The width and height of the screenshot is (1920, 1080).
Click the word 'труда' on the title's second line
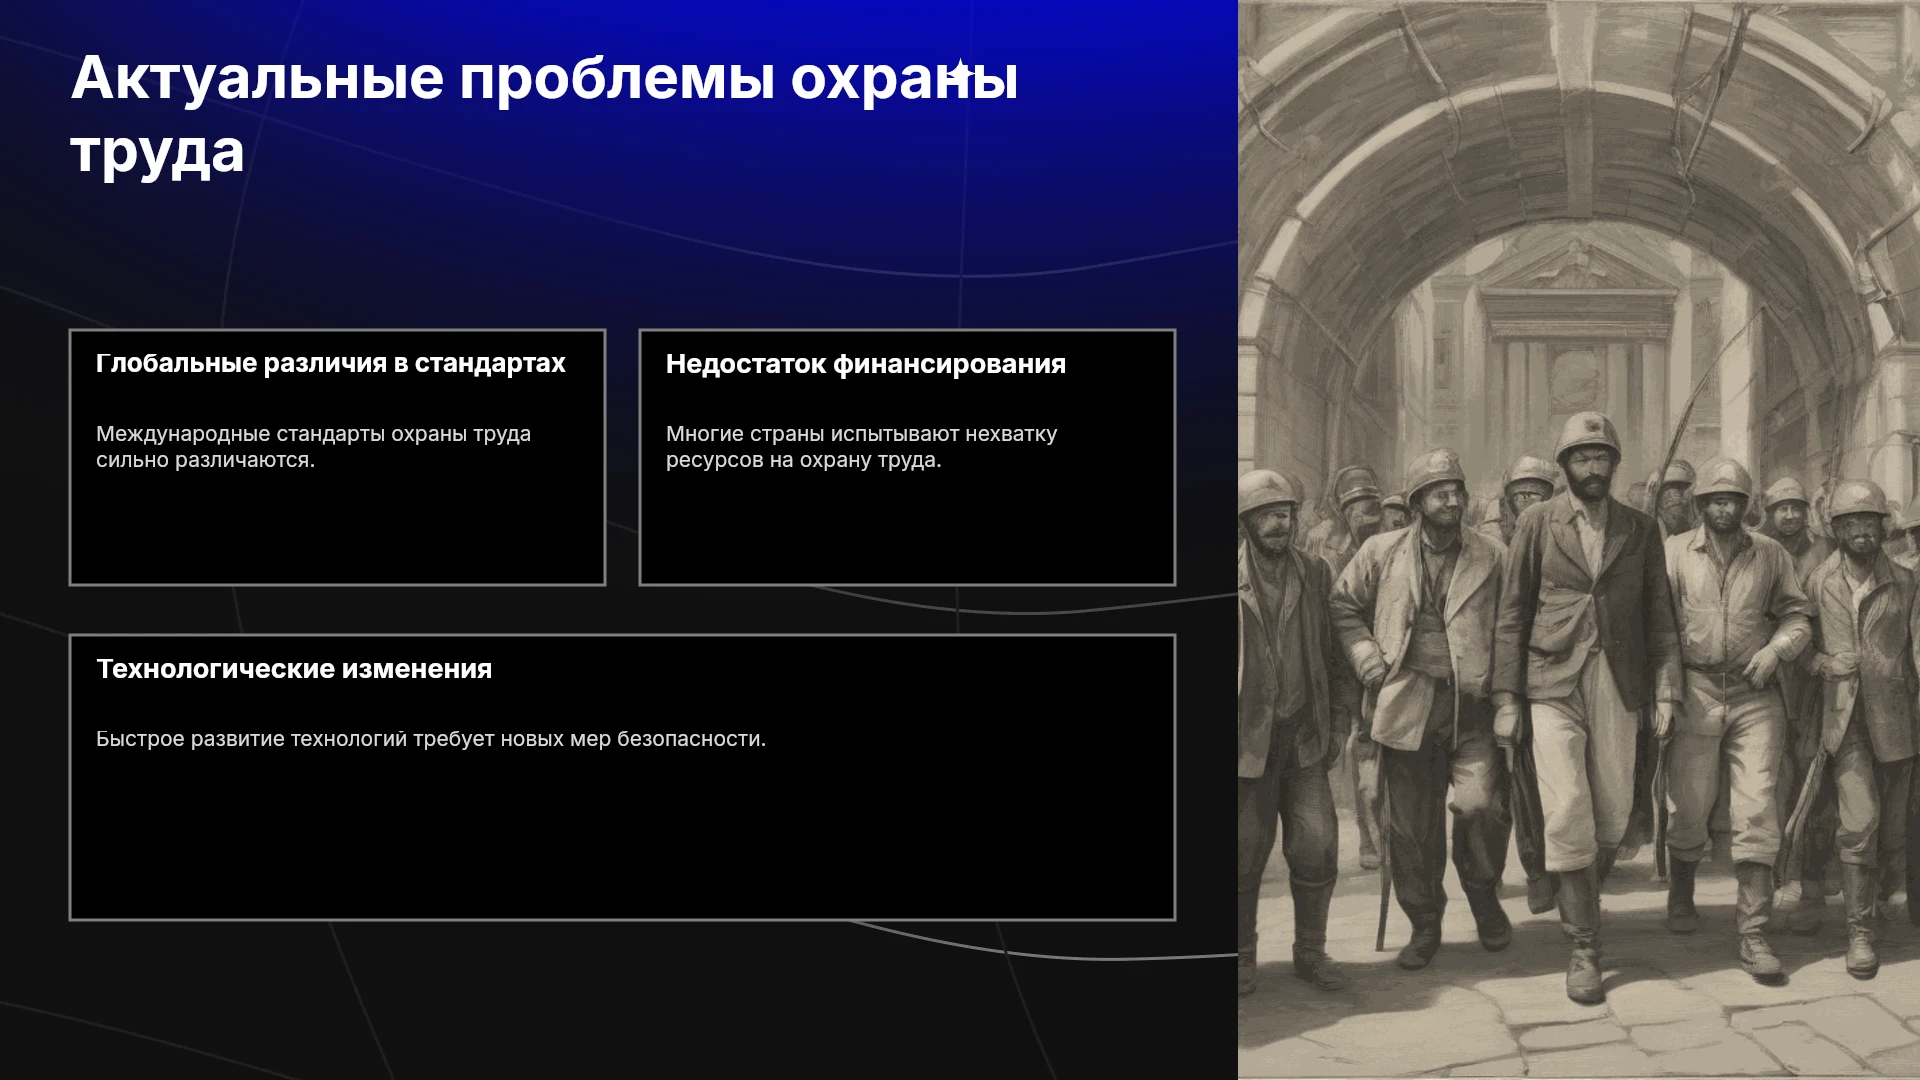(x=158, y=153)
